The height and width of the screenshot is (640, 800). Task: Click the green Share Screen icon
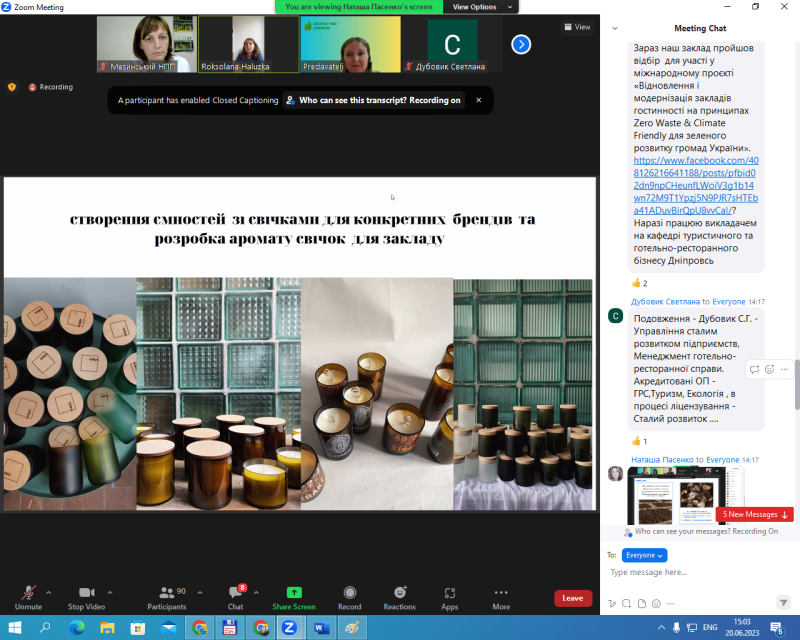293,593
